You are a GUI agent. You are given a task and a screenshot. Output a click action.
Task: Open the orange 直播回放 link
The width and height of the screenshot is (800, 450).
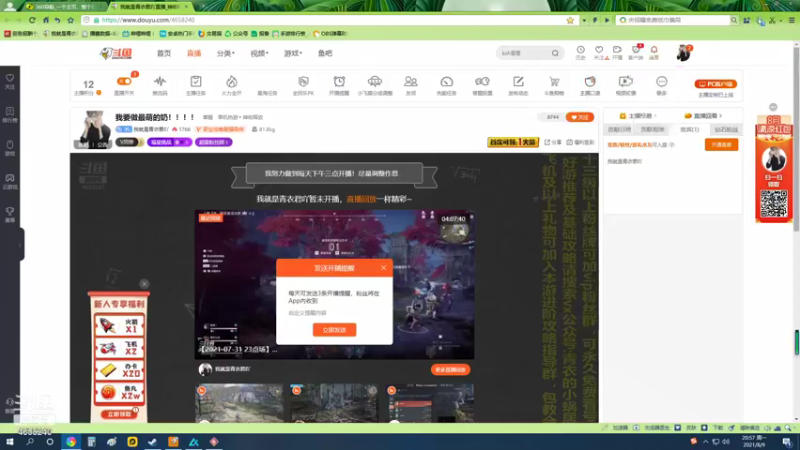(361, 199)
